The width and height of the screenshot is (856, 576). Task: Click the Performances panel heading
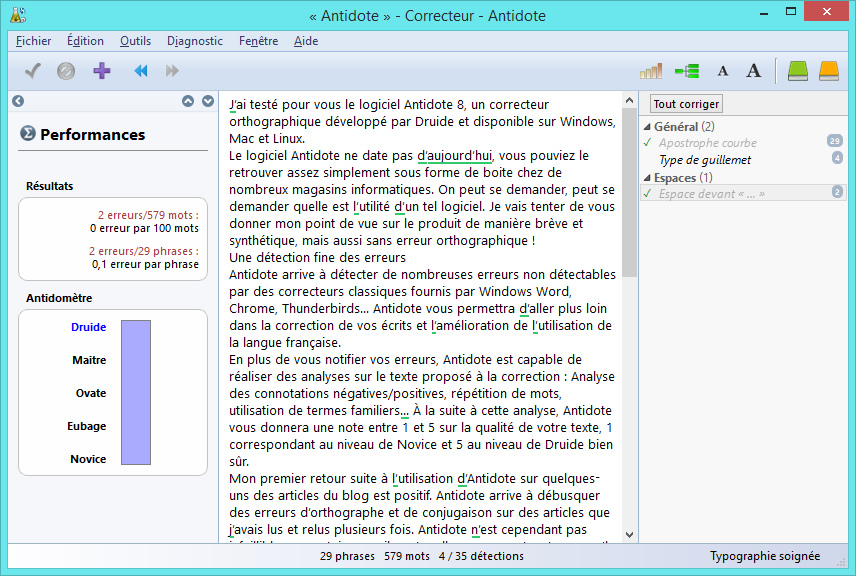point(92,134)
